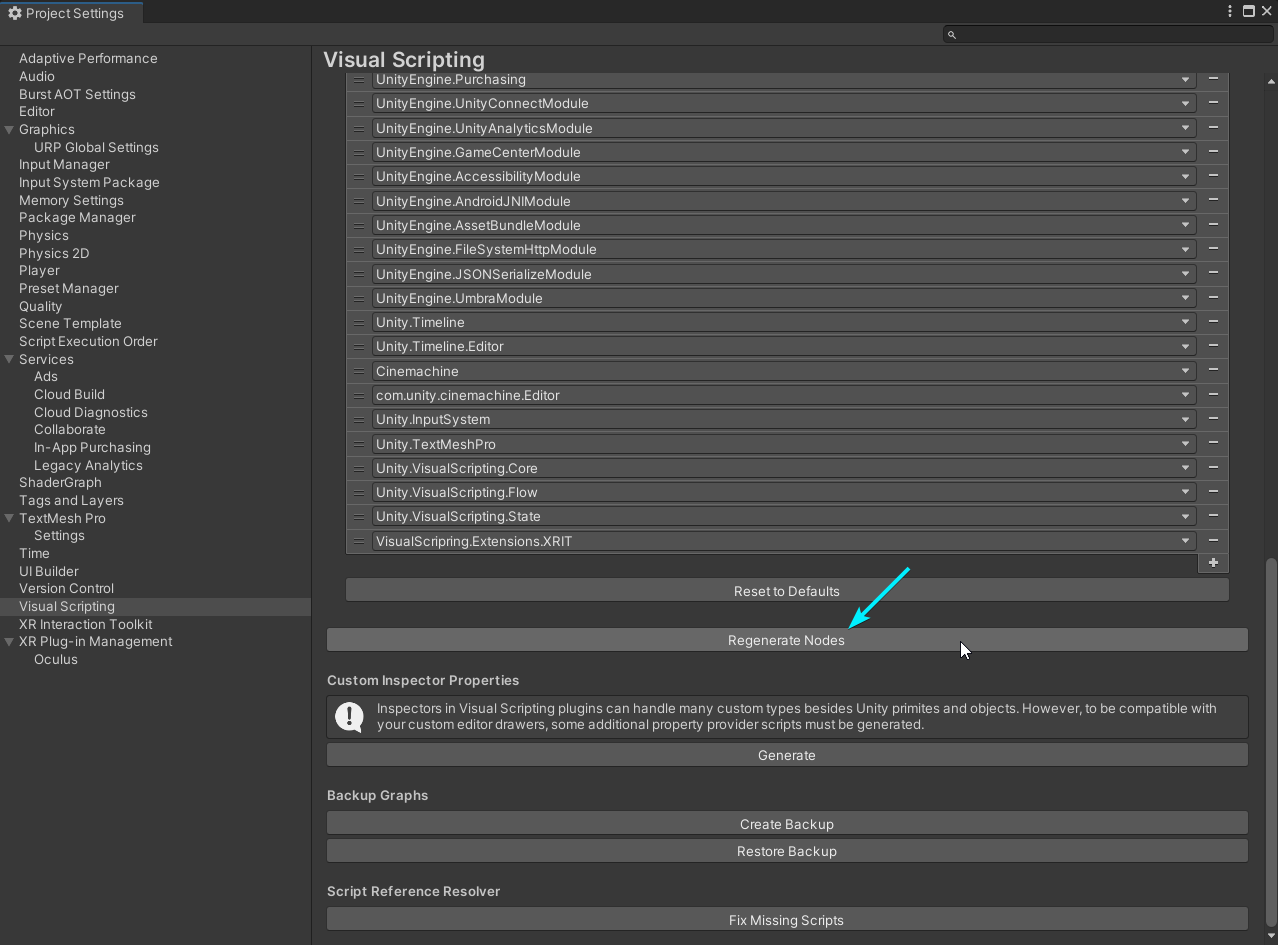Open the Project Settings window options menu
This screenshot has height=945, width=1278.
1230,11
